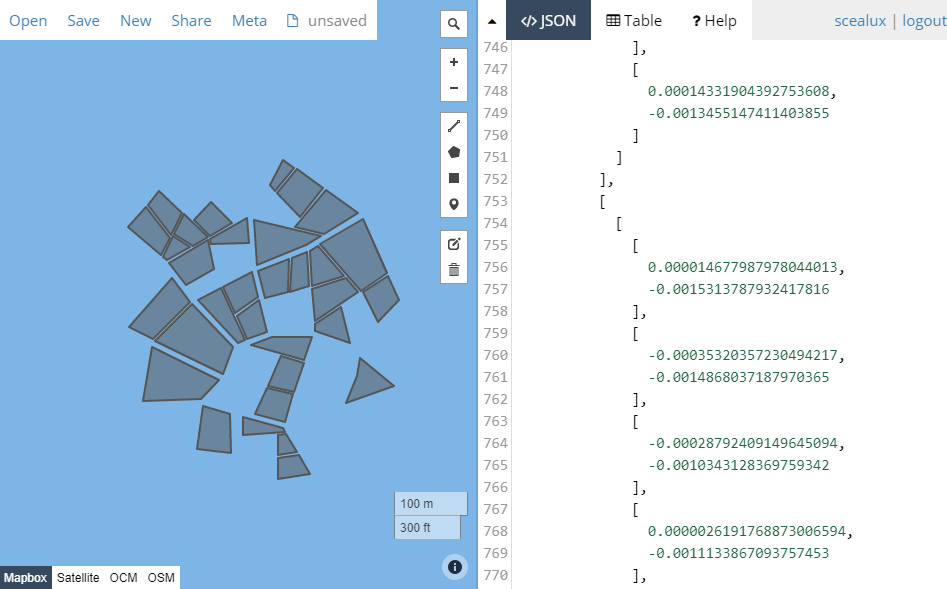The height and width of the screenshot is (589, 947).
Task: Click the 300 ft scale bar
Action: [427, 527]
